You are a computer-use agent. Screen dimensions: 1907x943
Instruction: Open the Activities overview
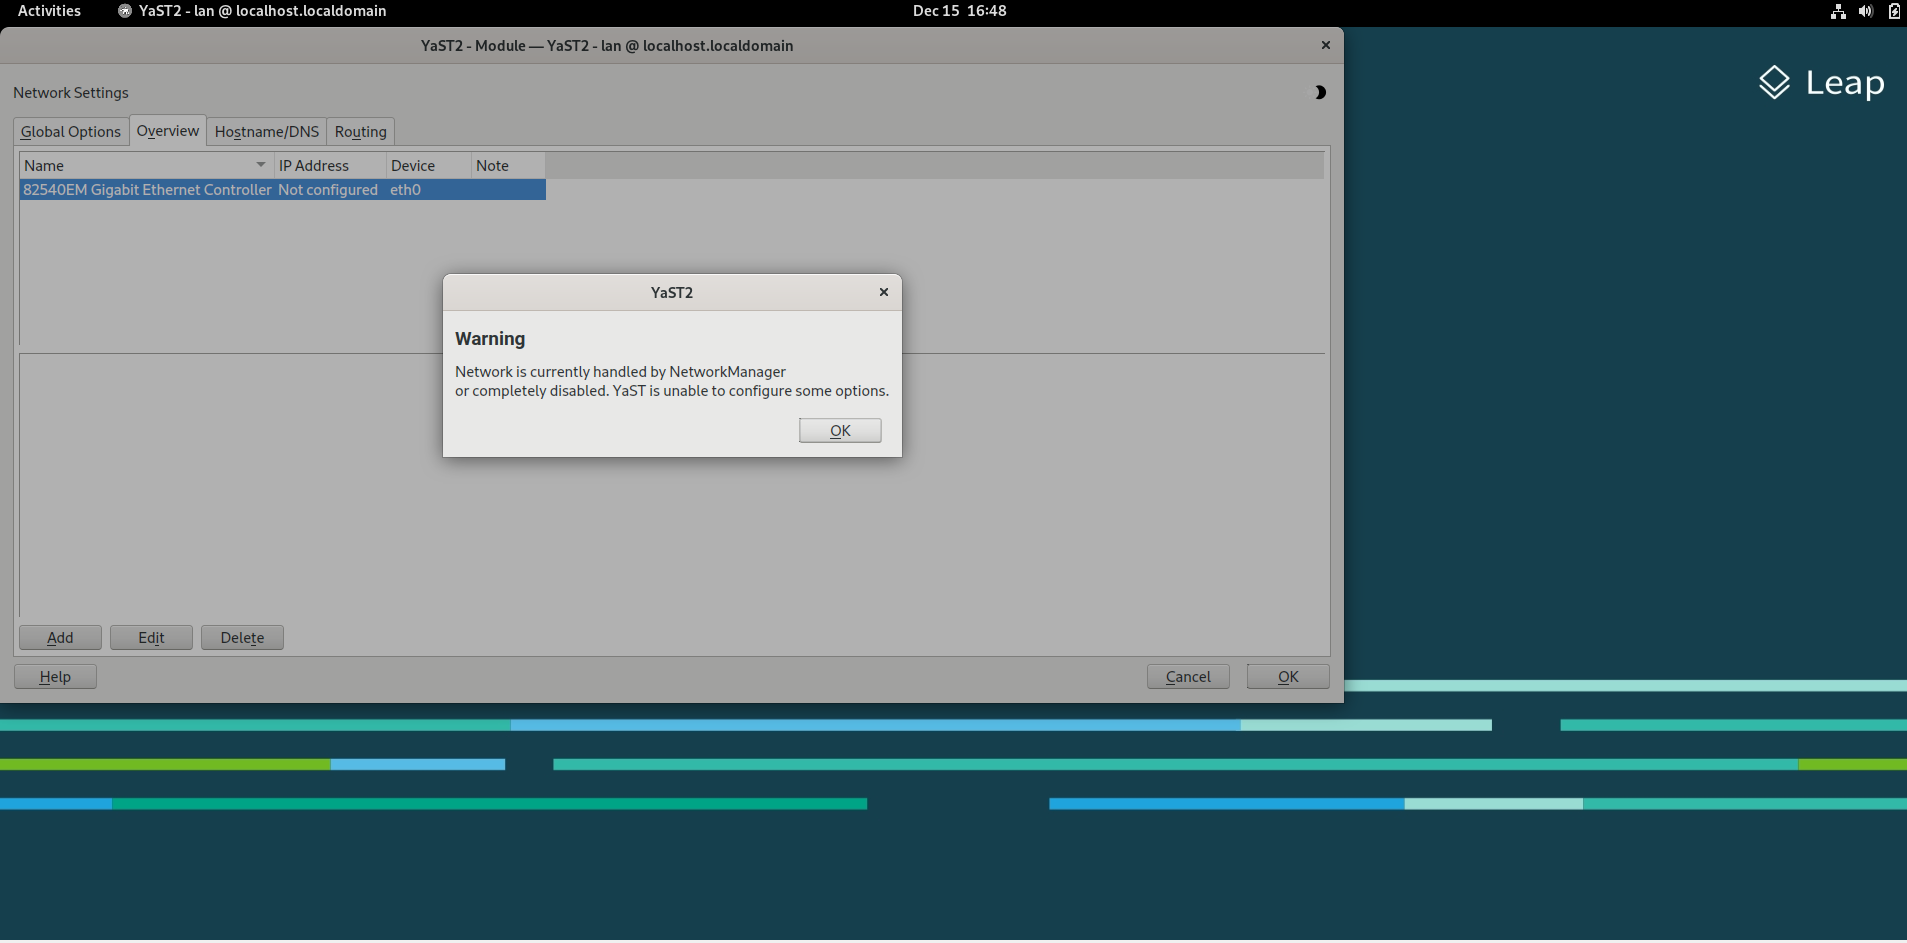(49, 11)
